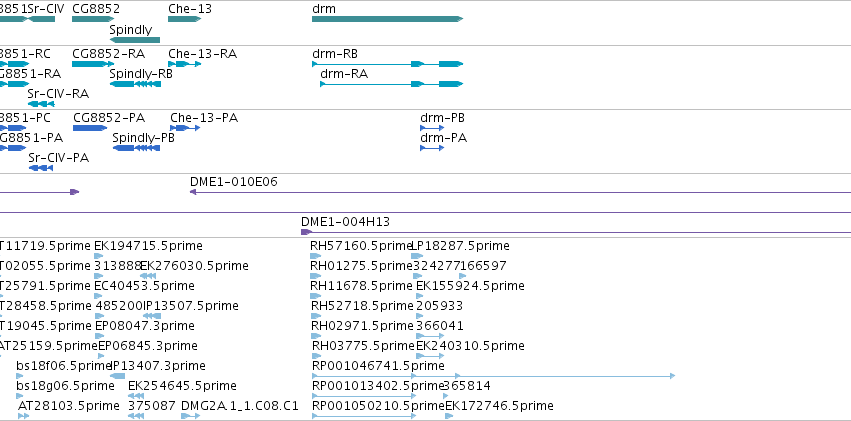Click the DME1-010E06 clone label
Screen dimensions: 851x421
click(233, 182)
